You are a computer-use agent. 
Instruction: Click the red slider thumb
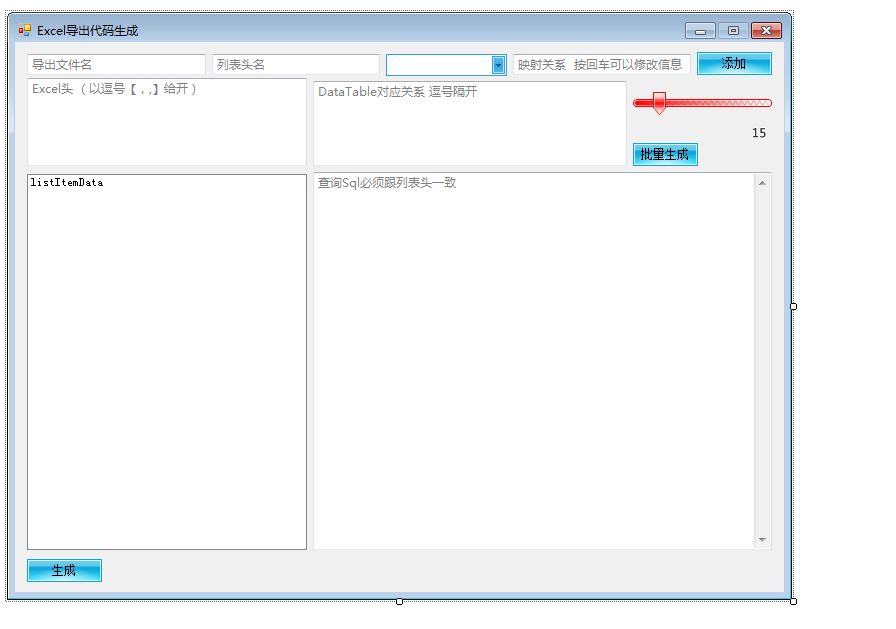(x=659, y=103)
